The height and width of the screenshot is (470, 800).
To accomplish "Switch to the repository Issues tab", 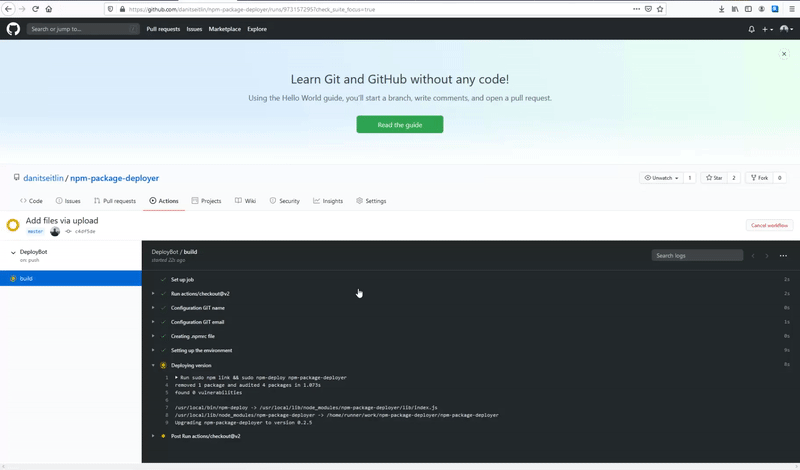I will click(68, 201).
